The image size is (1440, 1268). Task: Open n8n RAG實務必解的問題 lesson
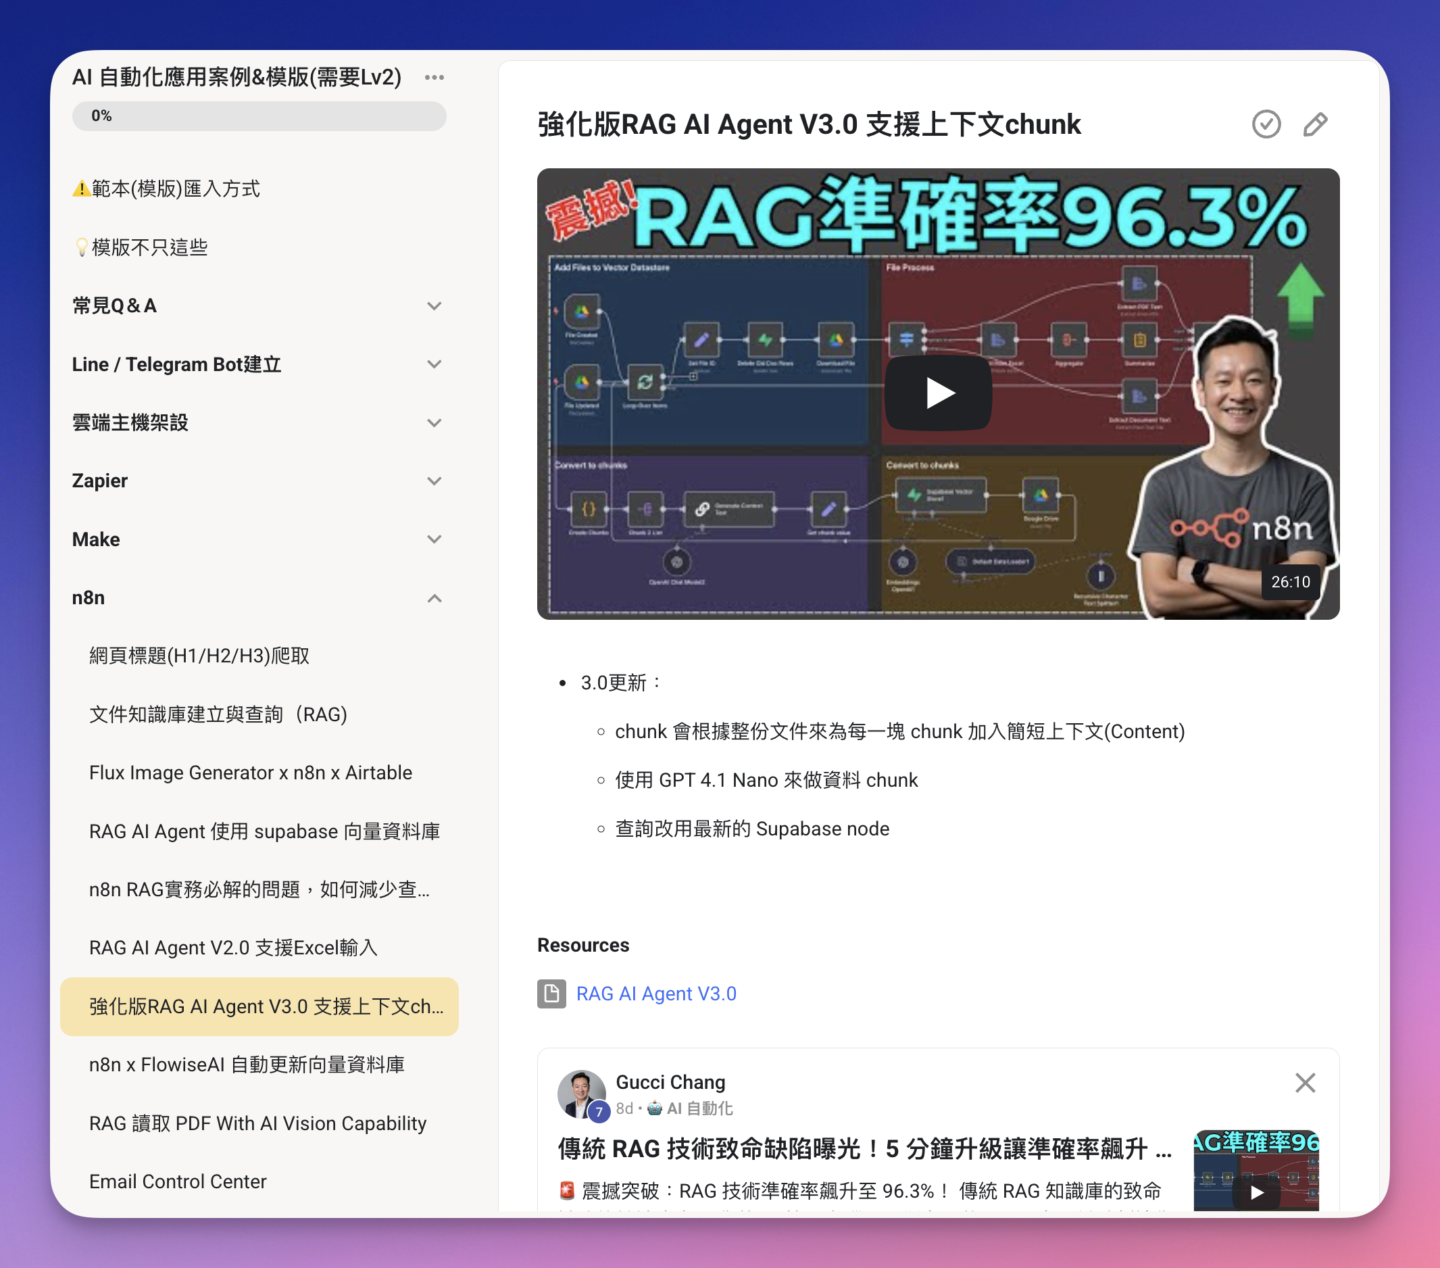259,890
